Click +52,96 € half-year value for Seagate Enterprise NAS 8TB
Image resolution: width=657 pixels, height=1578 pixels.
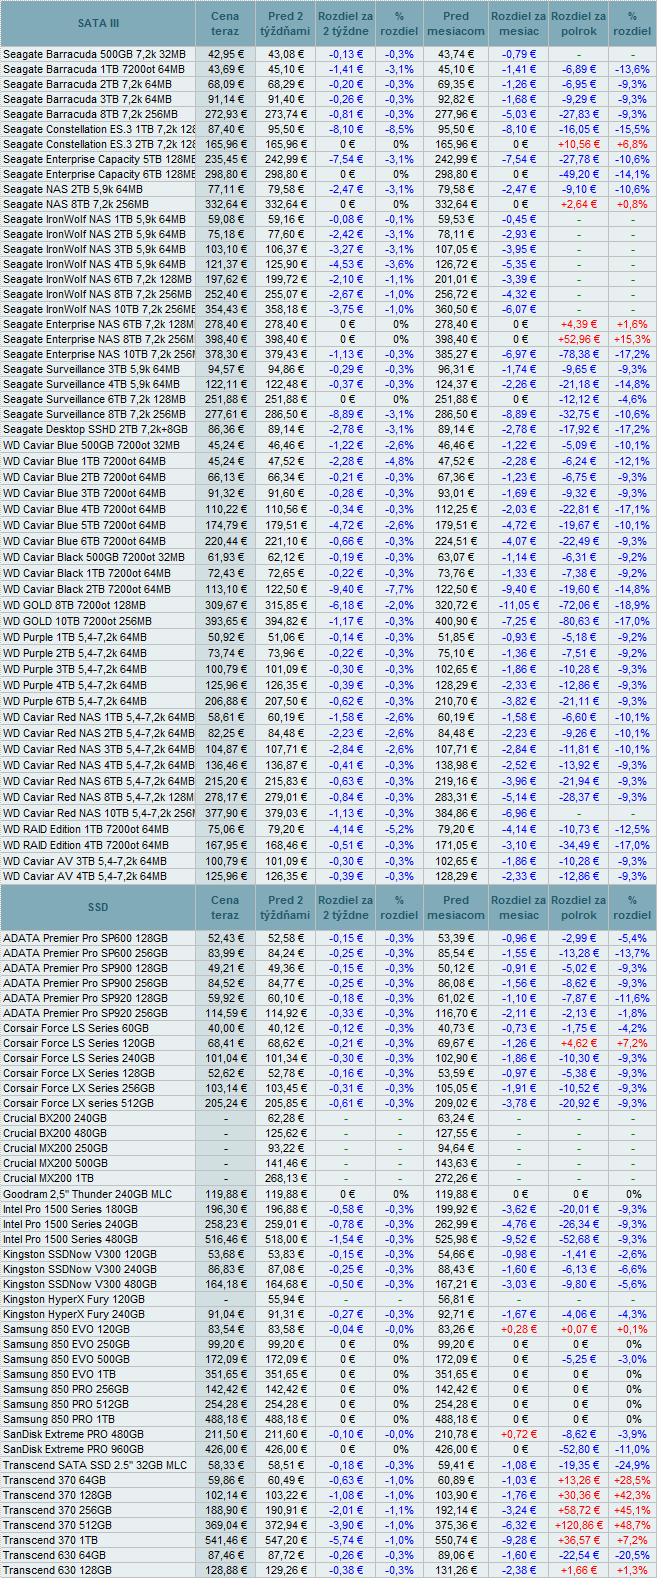578,339
